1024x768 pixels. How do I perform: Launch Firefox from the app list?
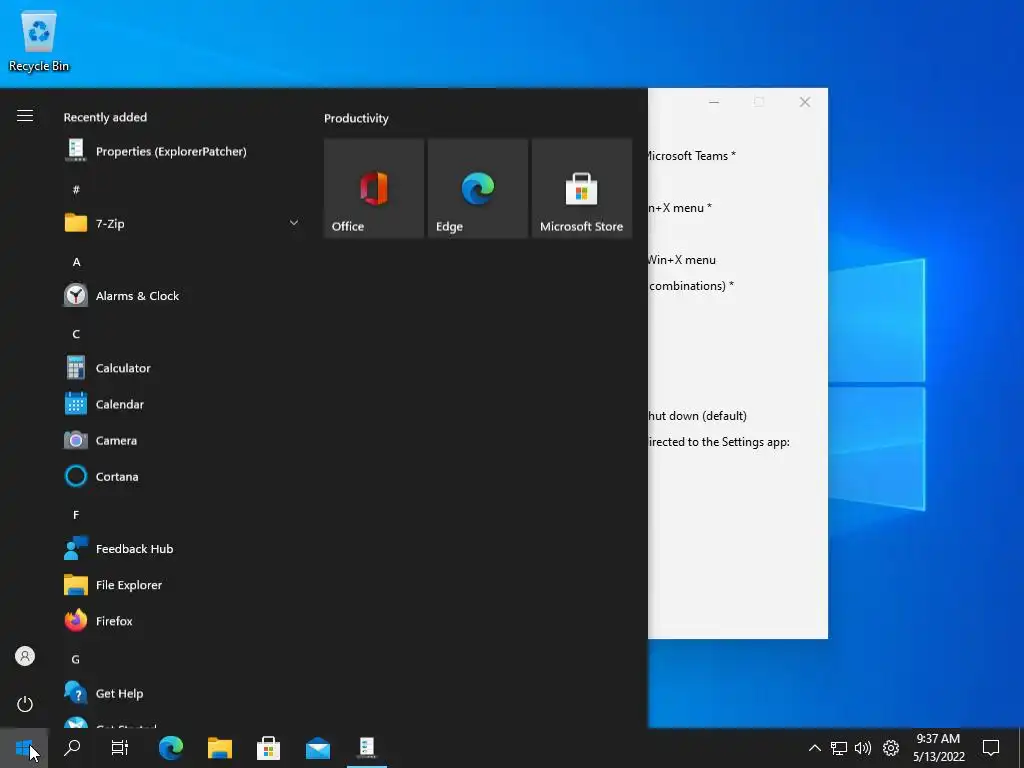point(182,621)
